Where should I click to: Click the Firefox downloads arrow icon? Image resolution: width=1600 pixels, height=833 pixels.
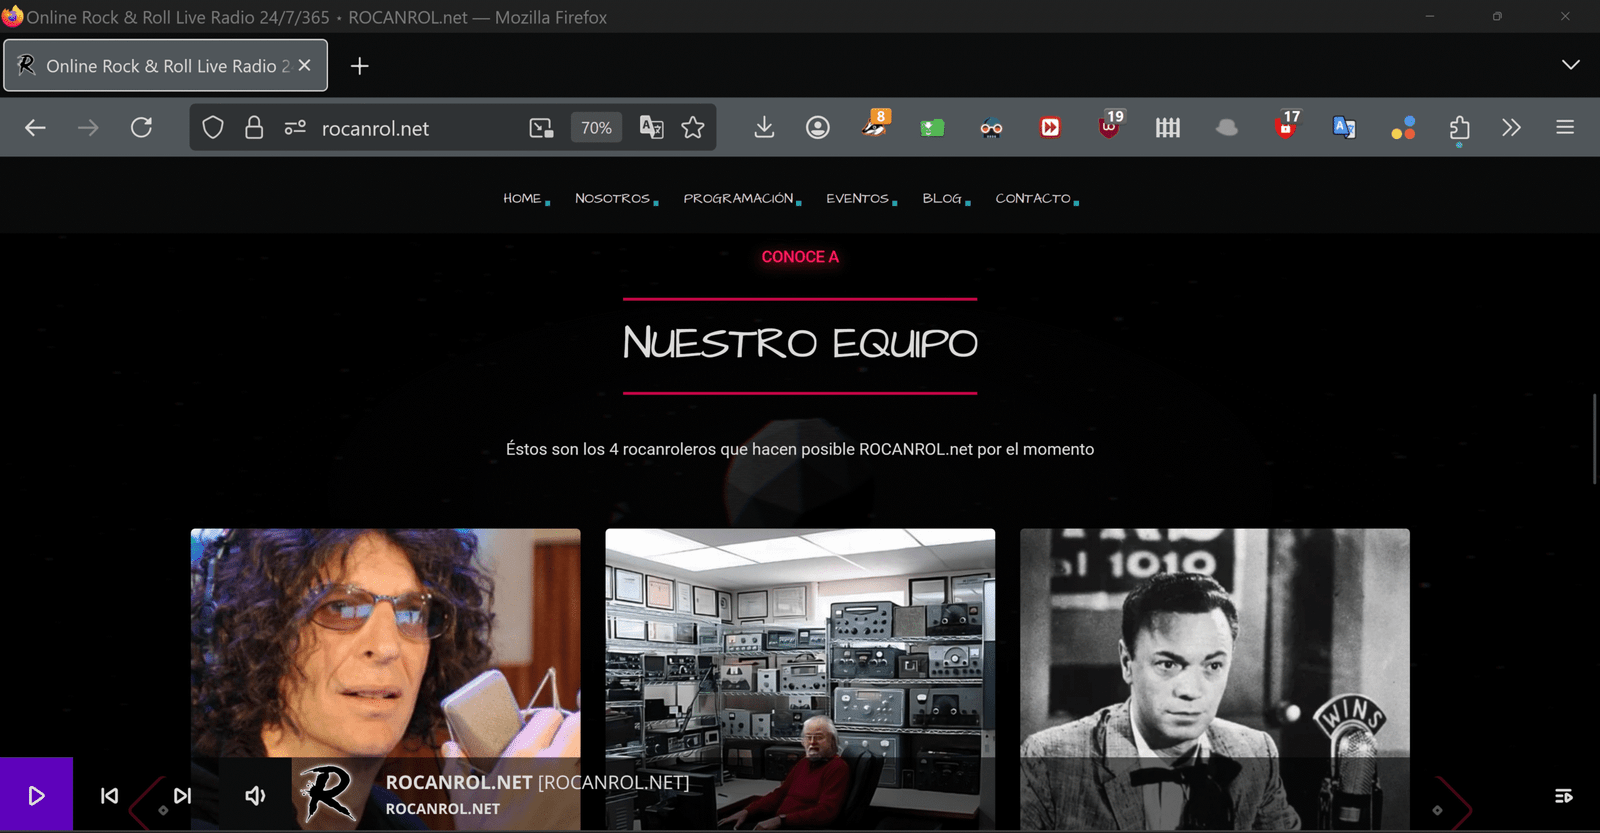point(764,127)
